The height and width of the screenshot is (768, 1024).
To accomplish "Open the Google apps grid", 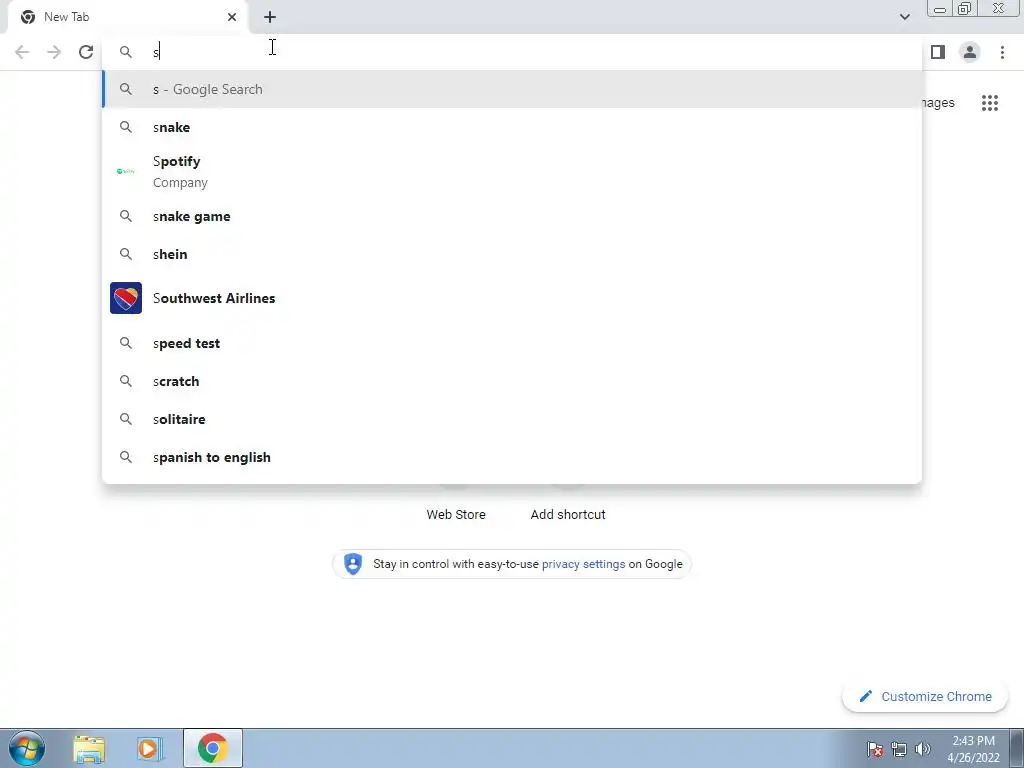I will [990, 103].
